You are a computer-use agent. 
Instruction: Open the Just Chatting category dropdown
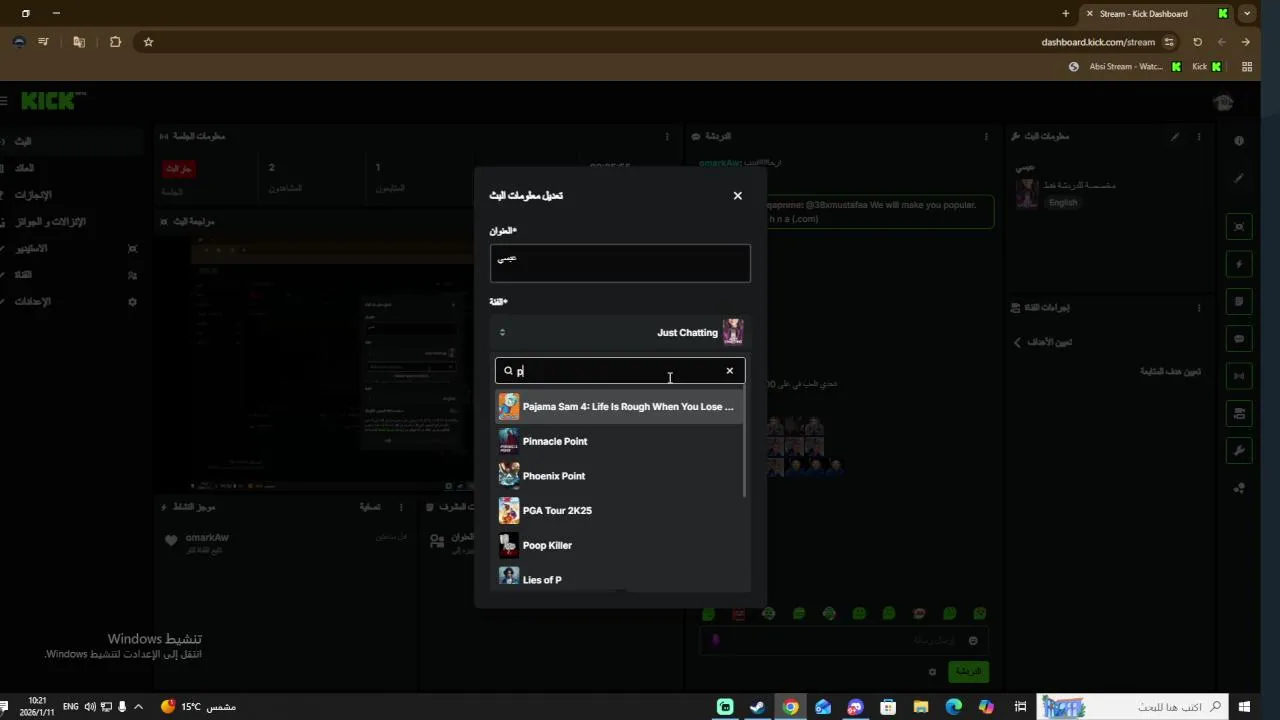point(620,332)
